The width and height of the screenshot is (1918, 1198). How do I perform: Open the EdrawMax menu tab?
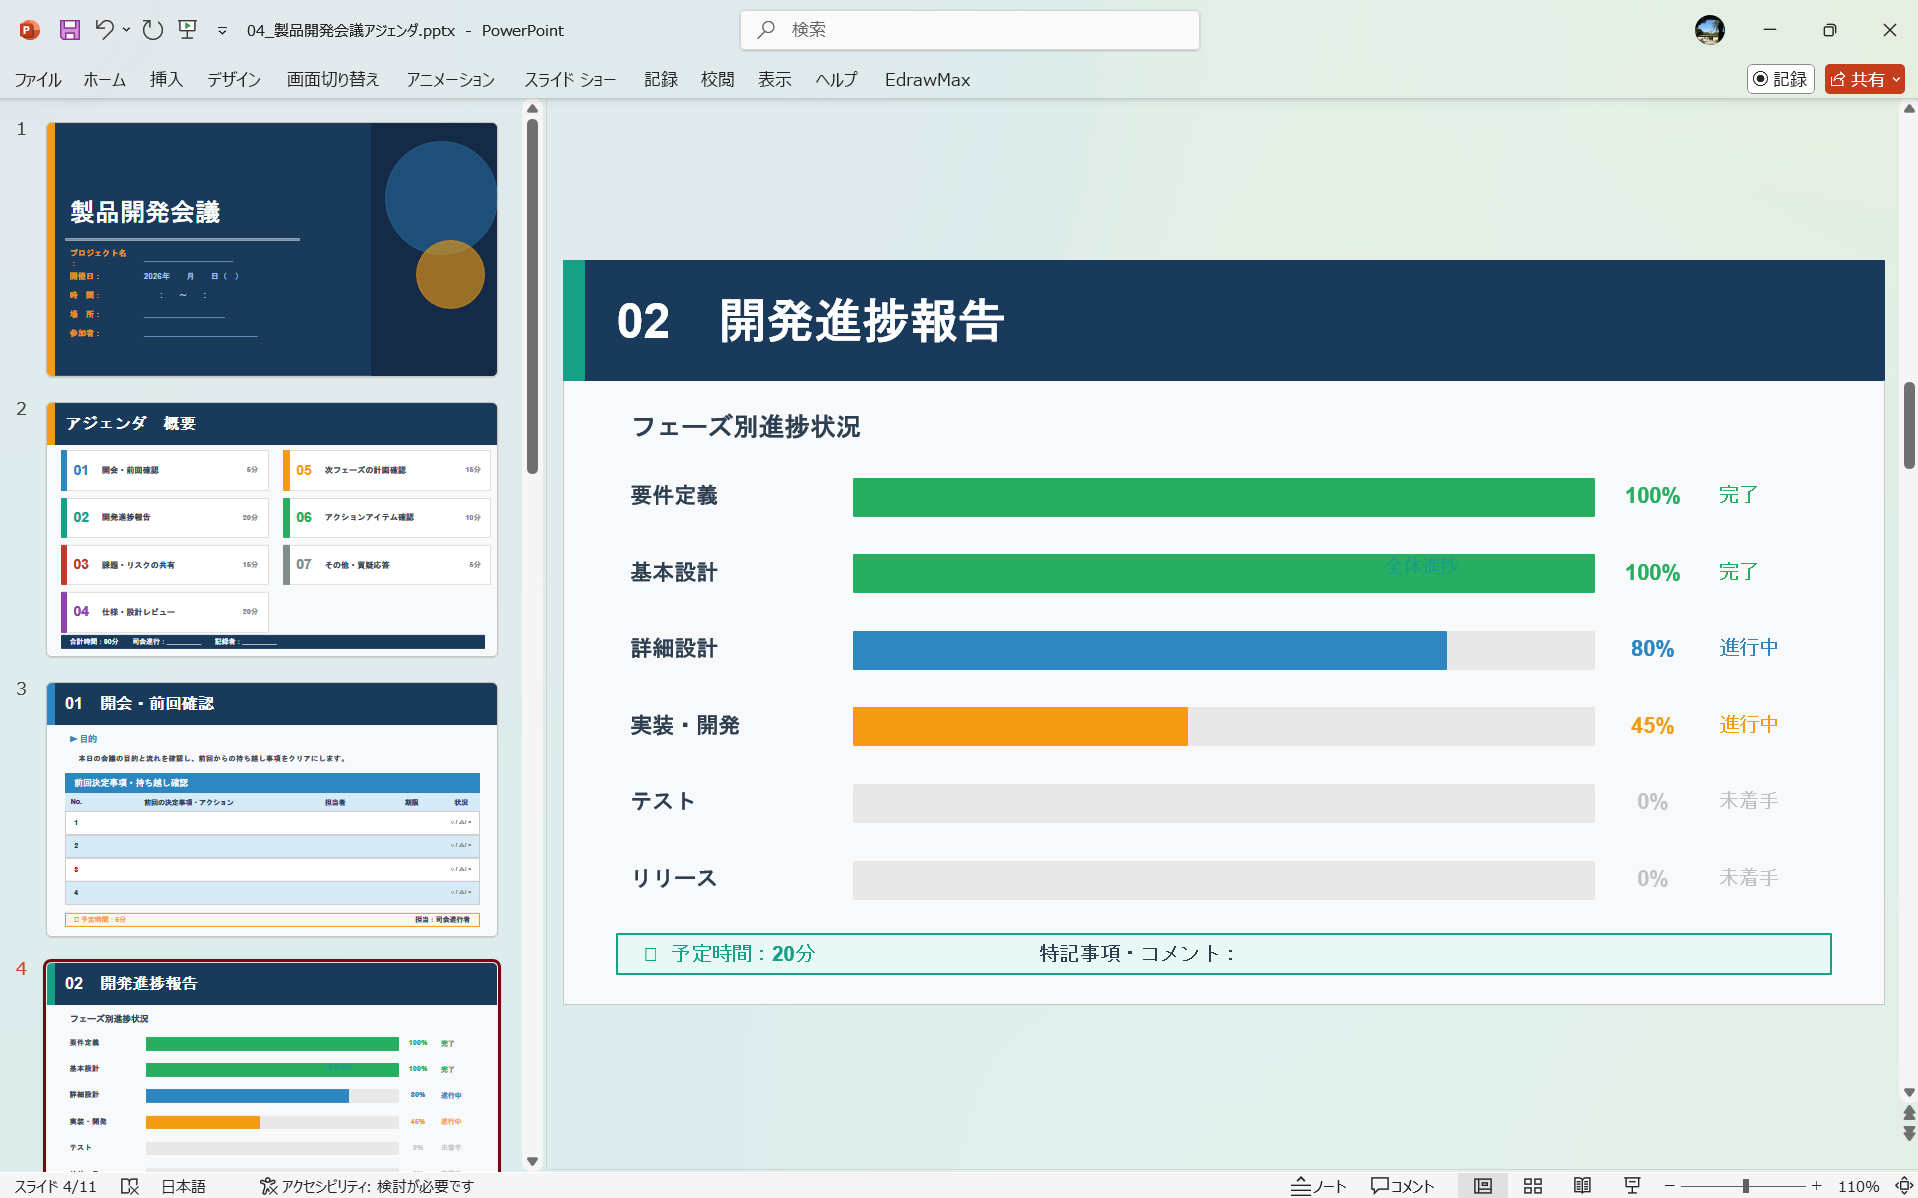coord(926,79)
